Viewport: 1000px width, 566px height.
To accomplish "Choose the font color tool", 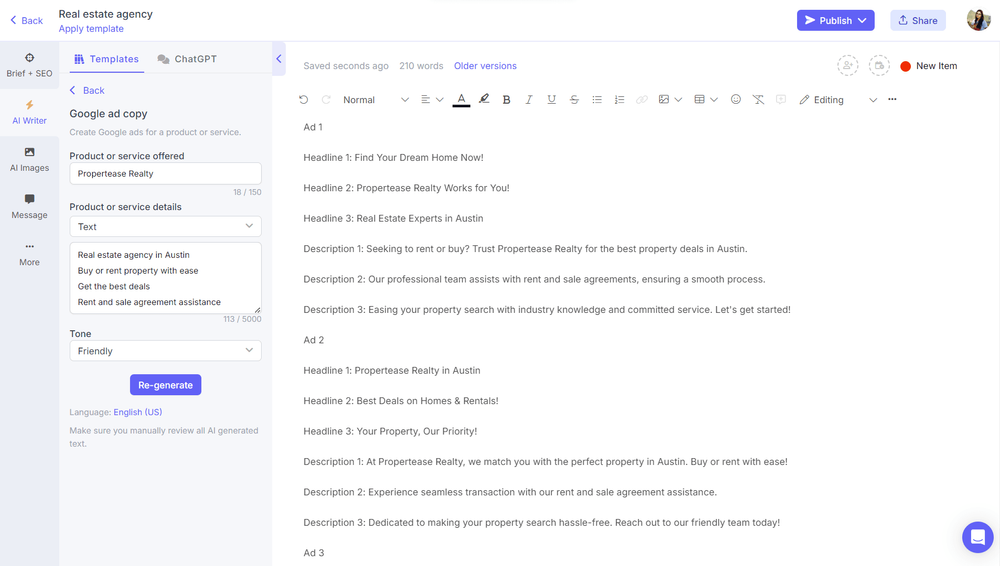I will (x=461, y=100).
